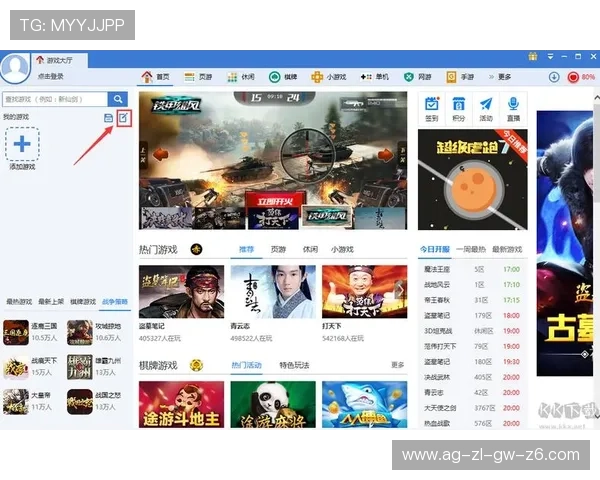Viewport: 600px width, 480px height.
Task: Click 更多 link in 棋牌游戏 section
Action: 397,365
